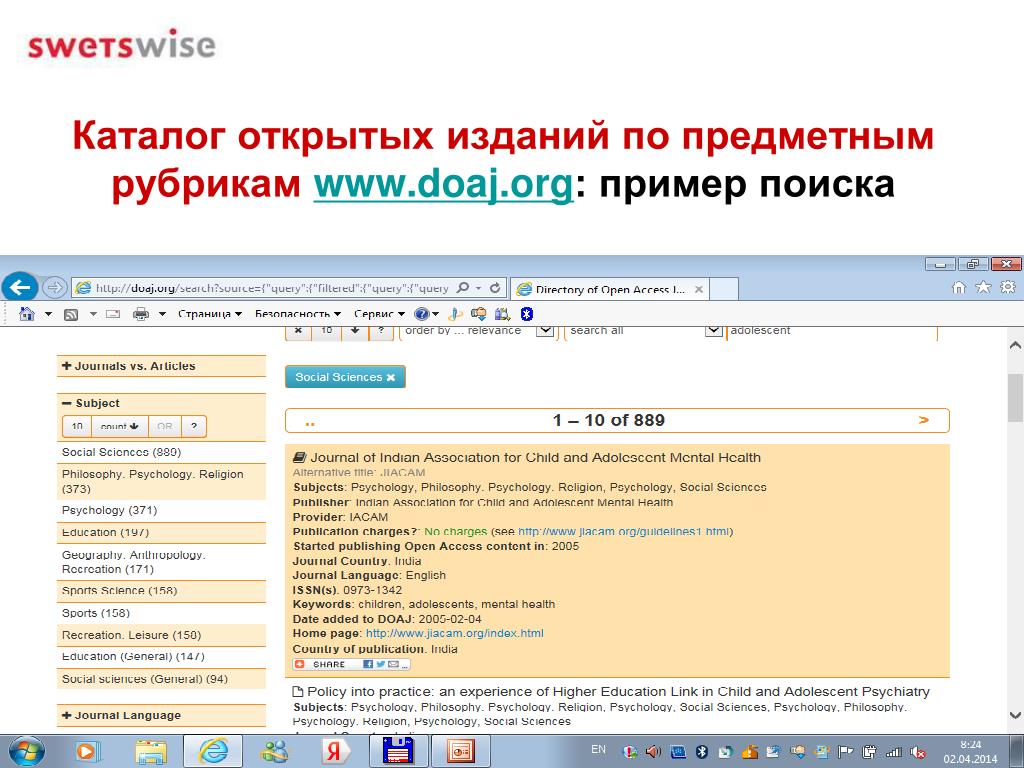Filter by Sports (158)
The height and width of the screenshot is (768, 1024).
pos(161,613)
